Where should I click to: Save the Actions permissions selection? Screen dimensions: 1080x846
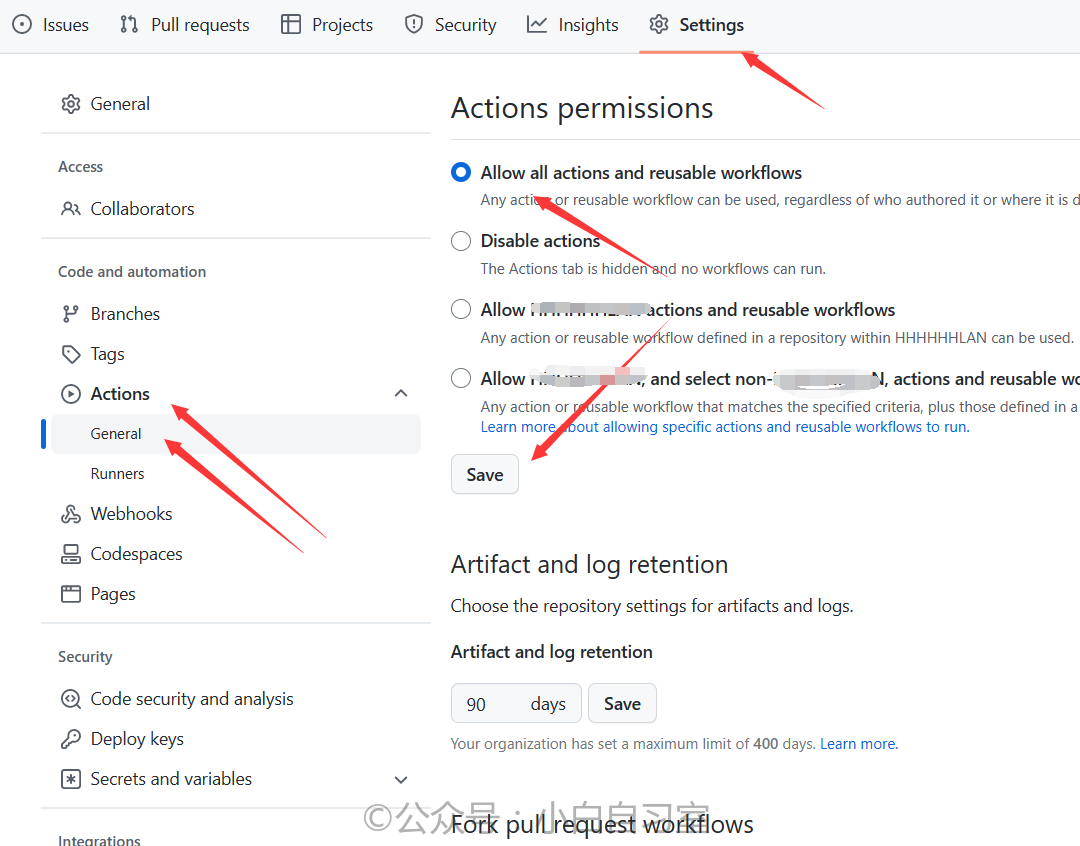pos(485,474)
